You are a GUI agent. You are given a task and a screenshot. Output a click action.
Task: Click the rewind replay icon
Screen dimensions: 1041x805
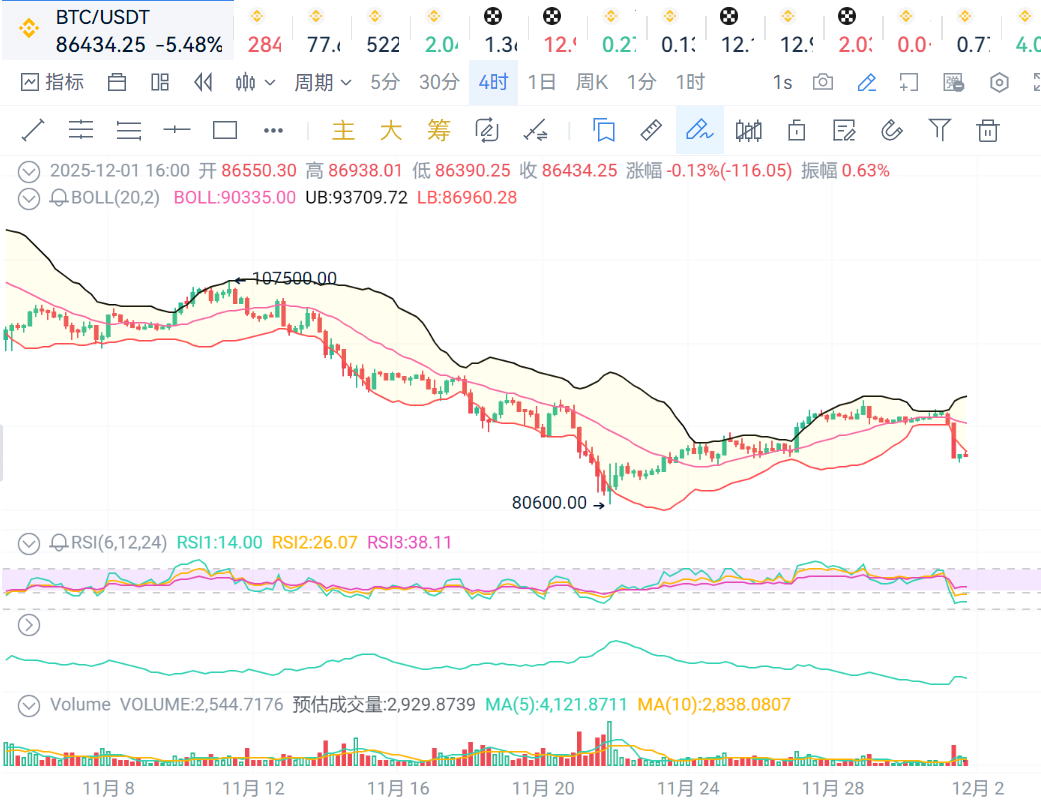[203, 82]
